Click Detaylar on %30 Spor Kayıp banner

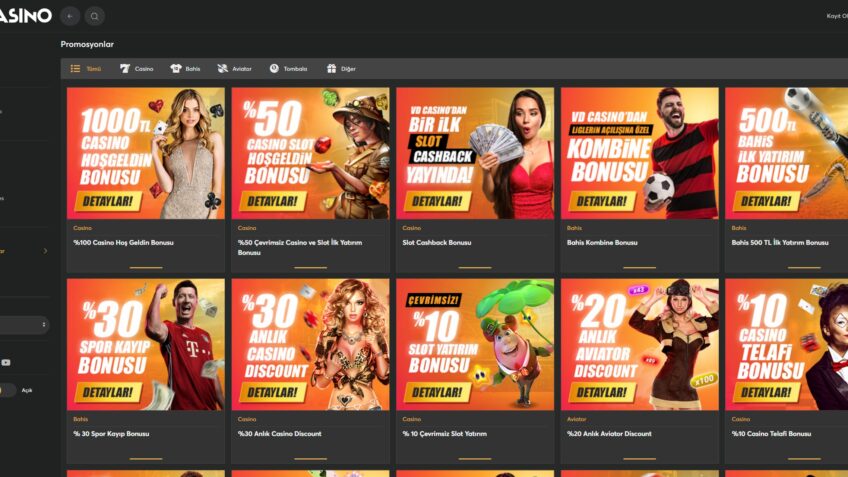tap(106, 392)
